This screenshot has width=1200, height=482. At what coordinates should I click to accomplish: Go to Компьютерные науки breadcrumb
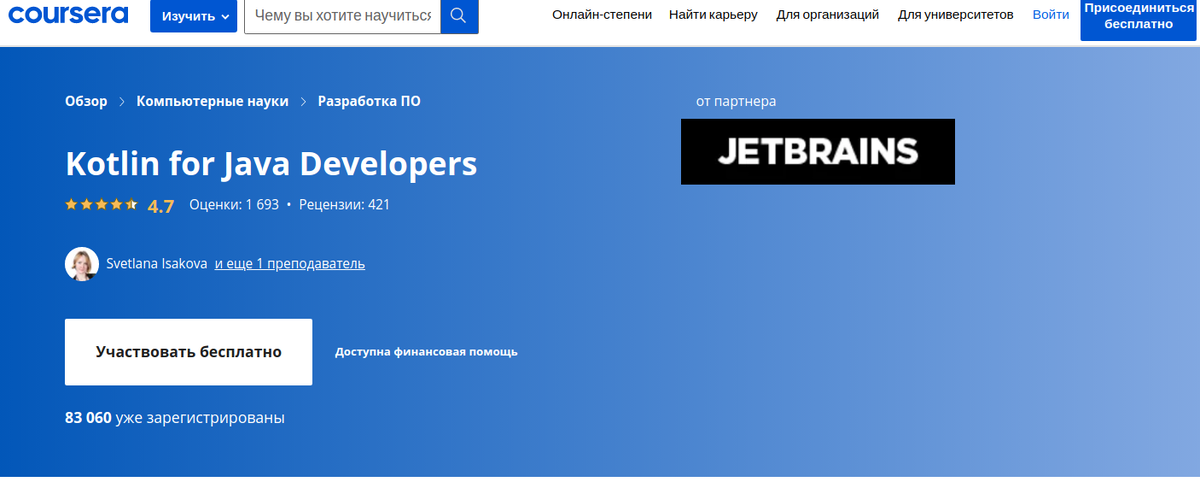[212, 101]
